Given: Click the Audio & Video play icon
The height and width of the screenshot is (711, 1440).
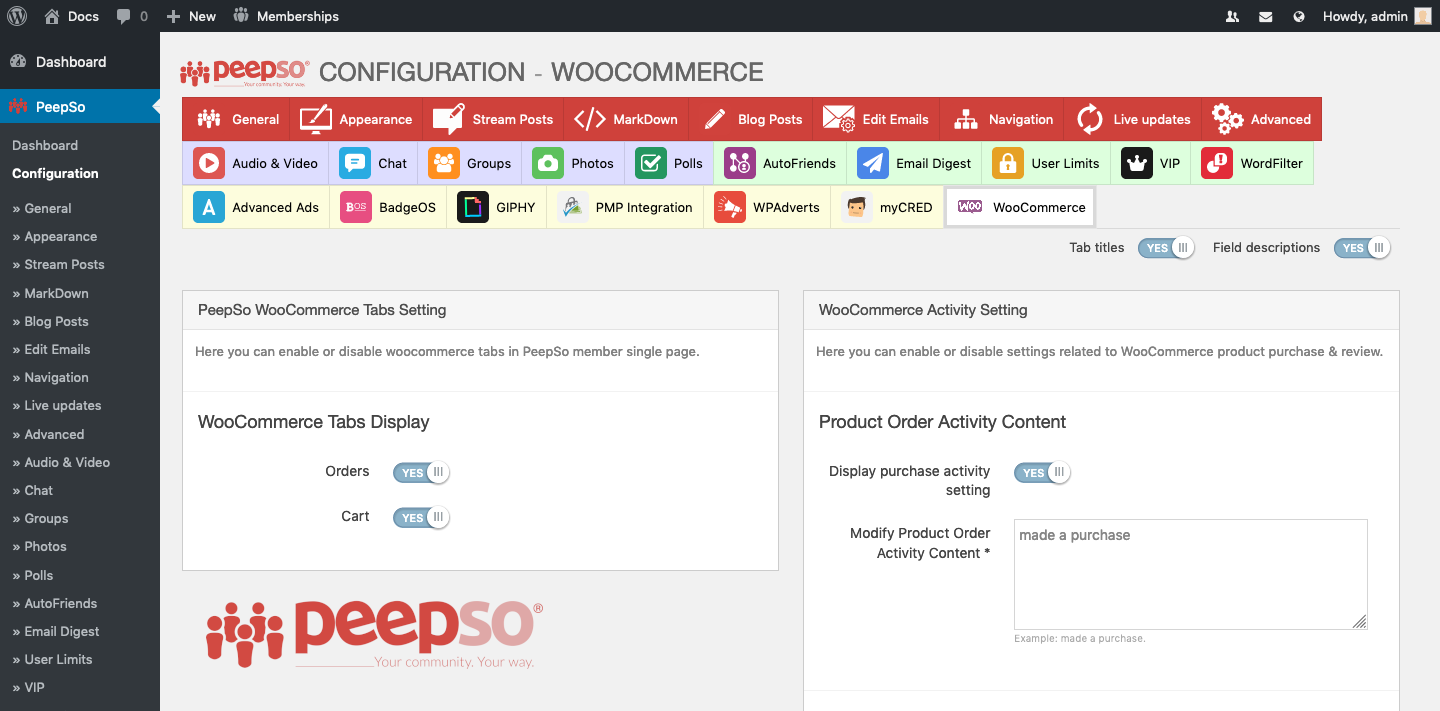Looking at the screenshot, I should pyautogui.click(x=209, y=163).
